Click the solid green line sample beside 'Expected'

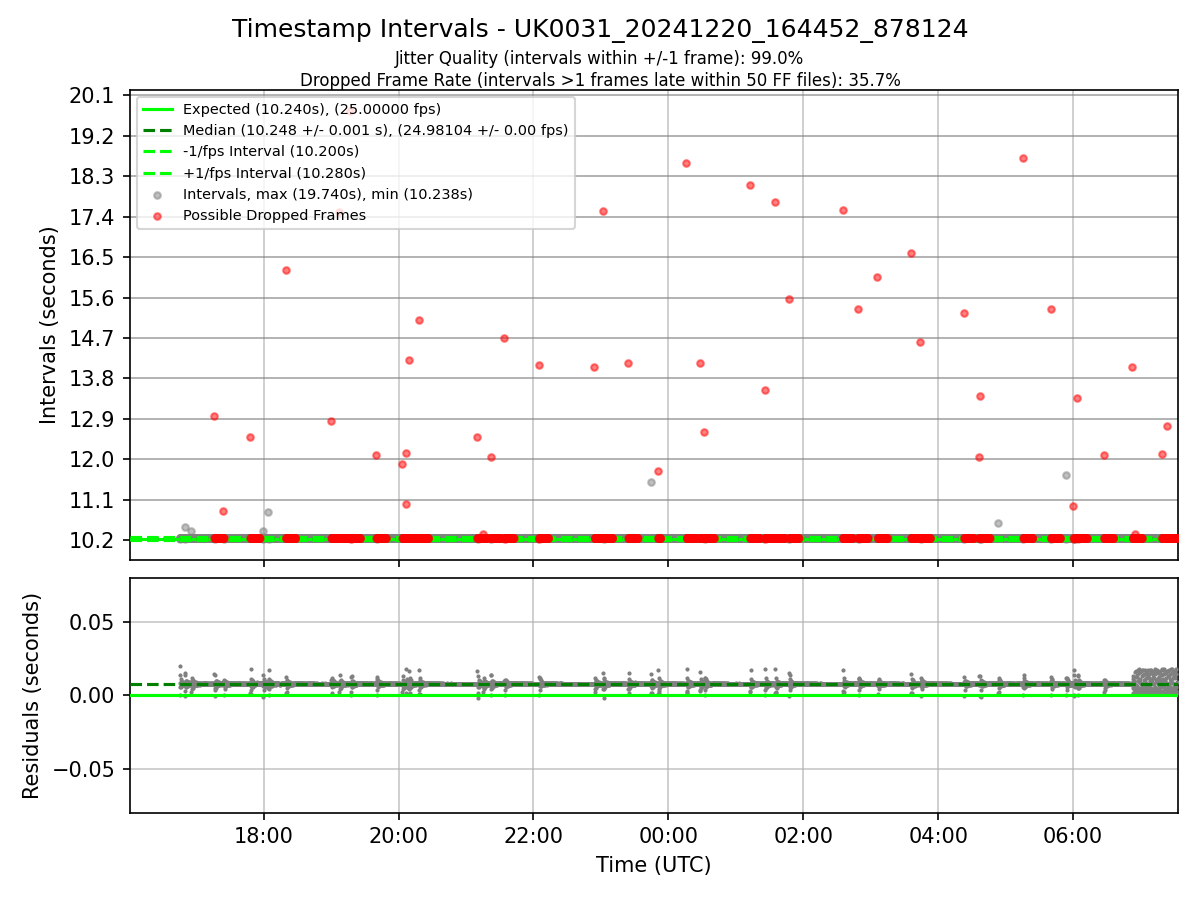tap(157, 109)
